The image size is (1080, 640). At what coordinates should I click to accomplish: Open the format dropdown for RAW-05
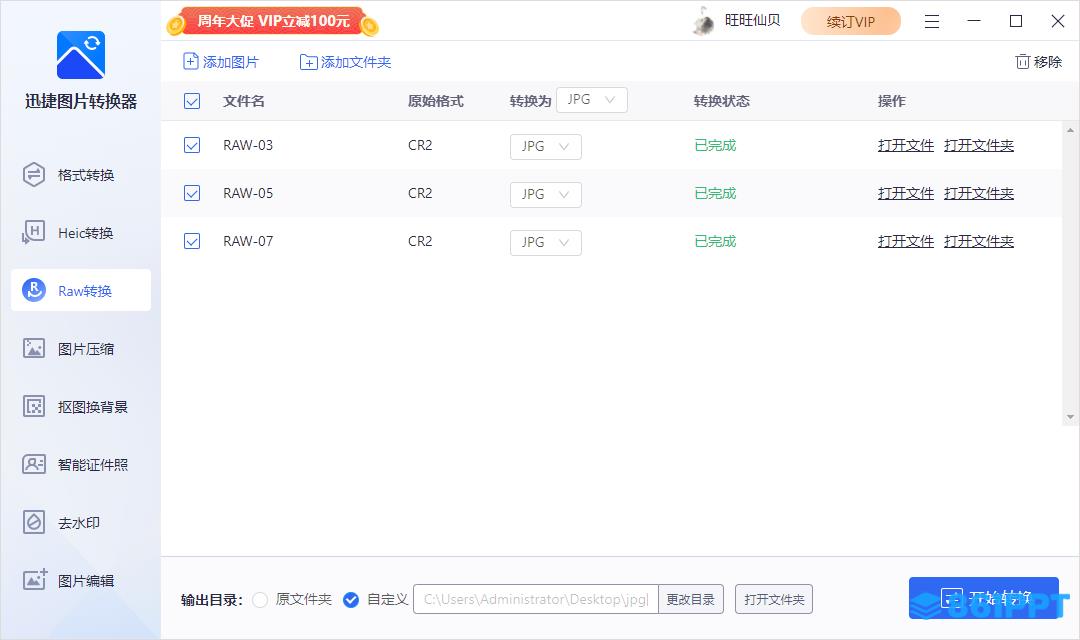pyautogui.click(x=545, y=194)
